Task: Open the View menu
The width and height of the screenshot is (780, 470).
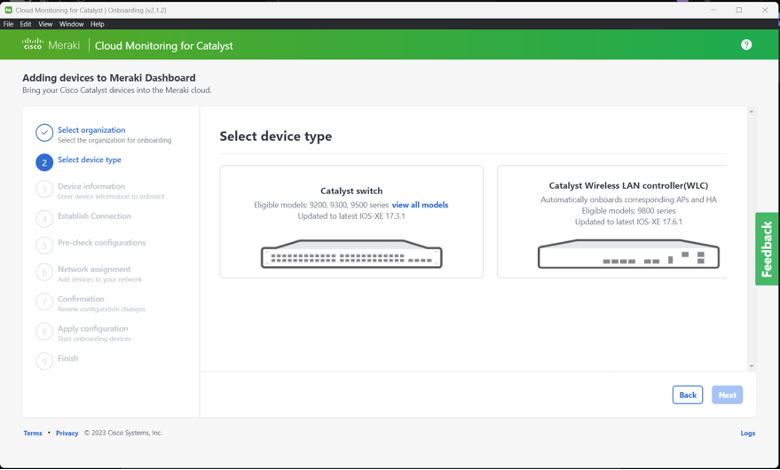Action: pos(45,24)
